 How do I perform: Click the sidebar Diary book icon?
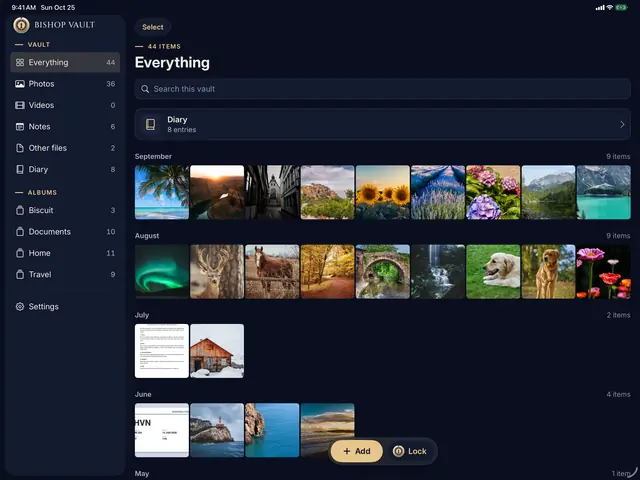pos(20,169)
